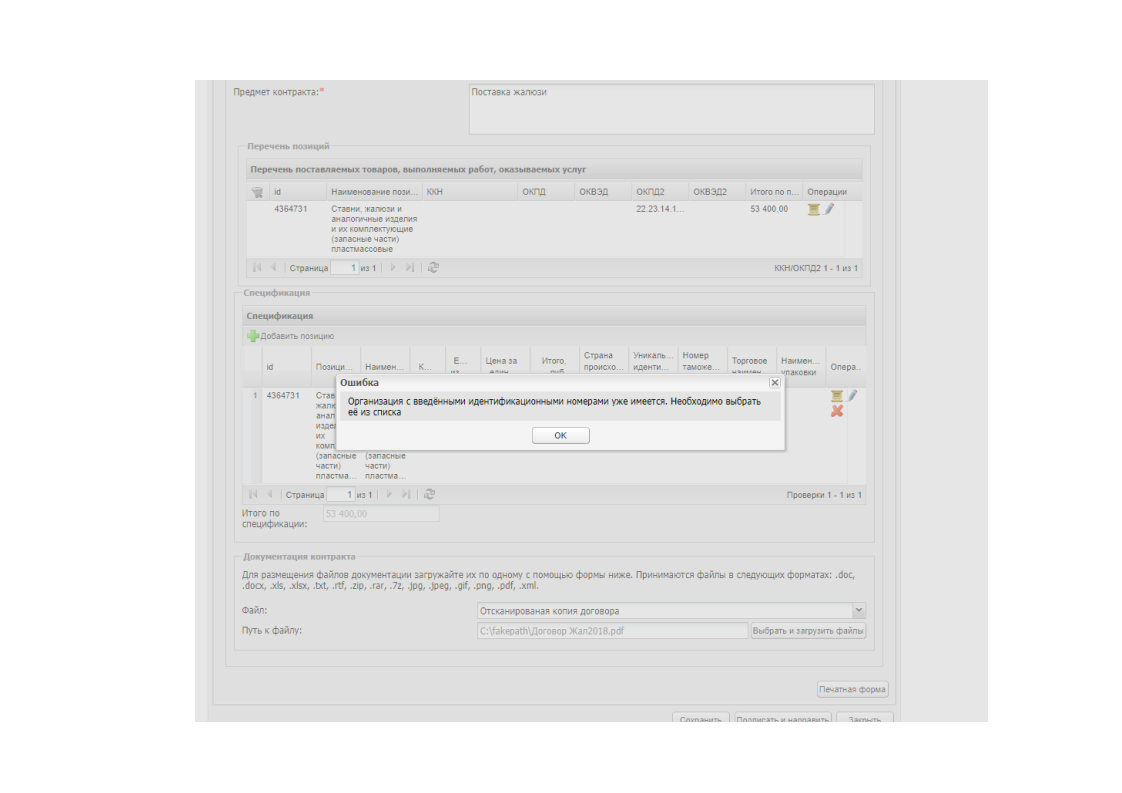The image size is (1122, 793).
Task: Go to last page in Перечень позиций pager
Action: point(409,268)
